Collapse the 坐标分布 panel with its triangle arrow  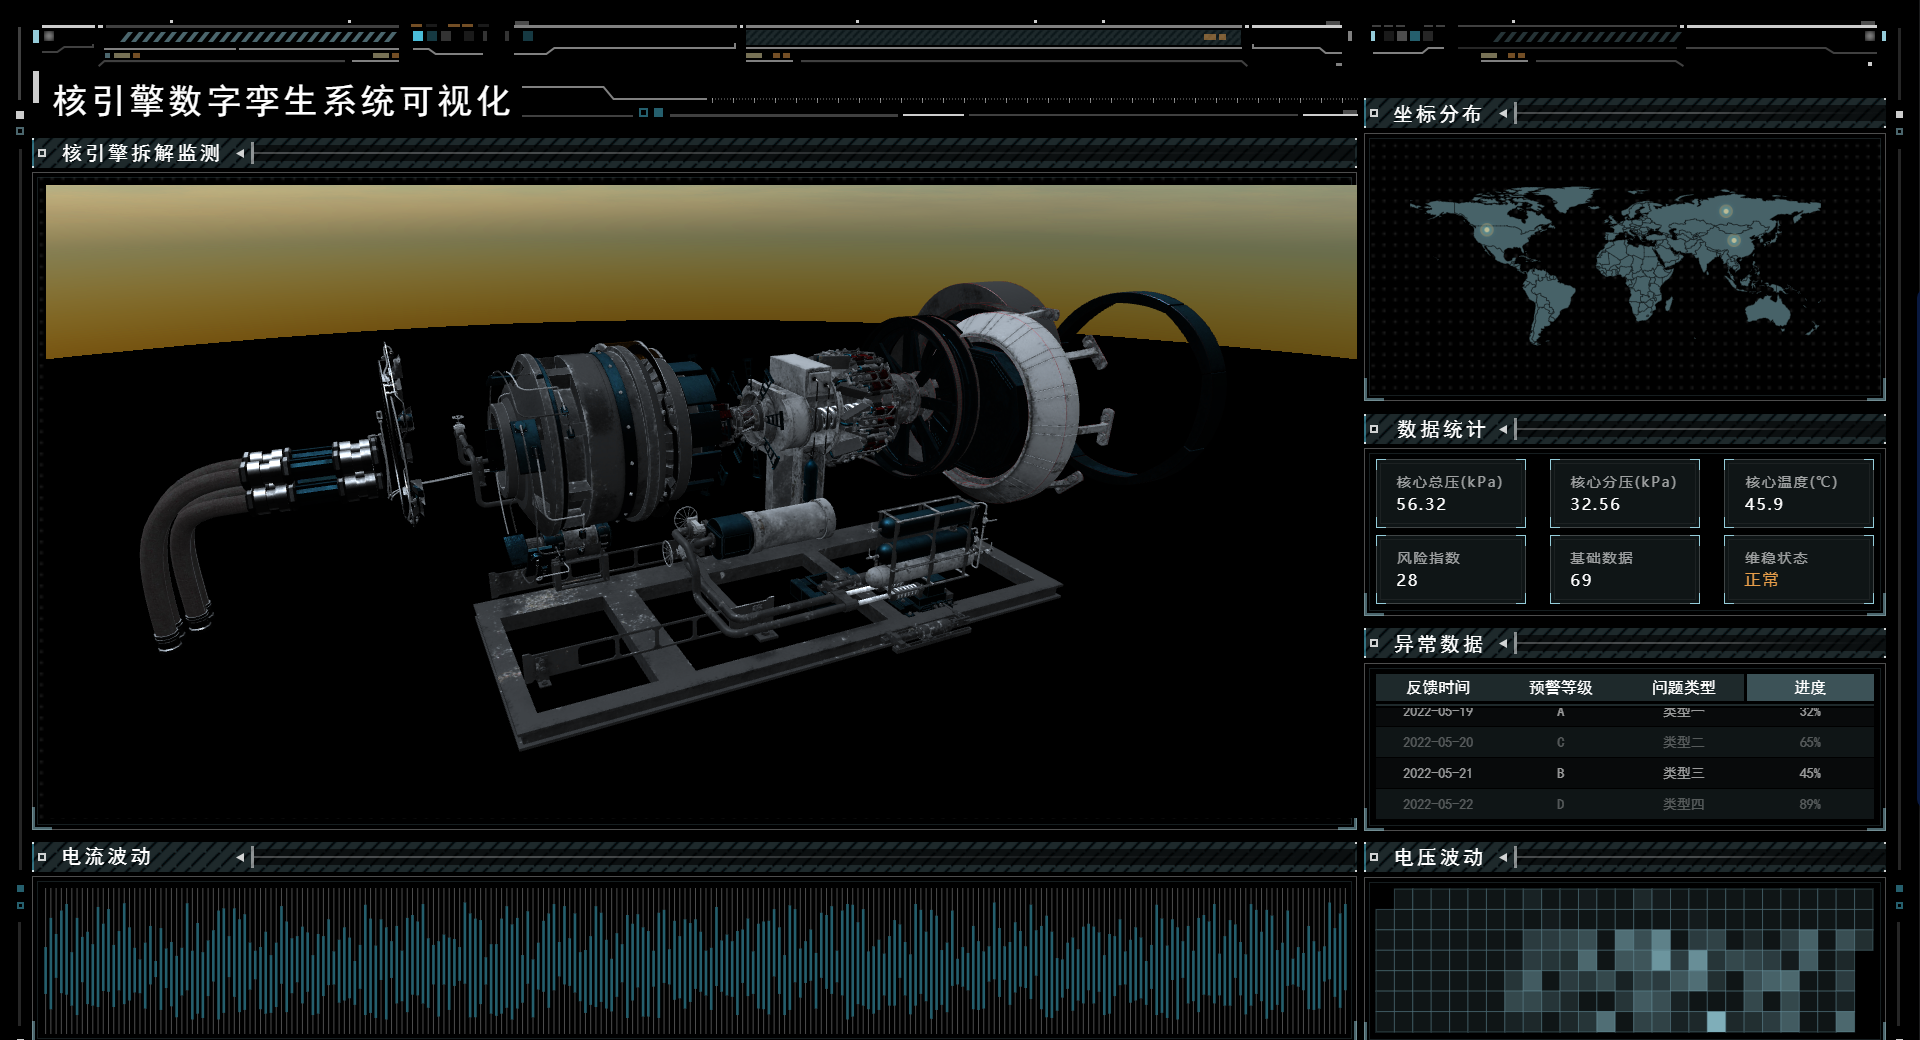[x=1503, y=114]
